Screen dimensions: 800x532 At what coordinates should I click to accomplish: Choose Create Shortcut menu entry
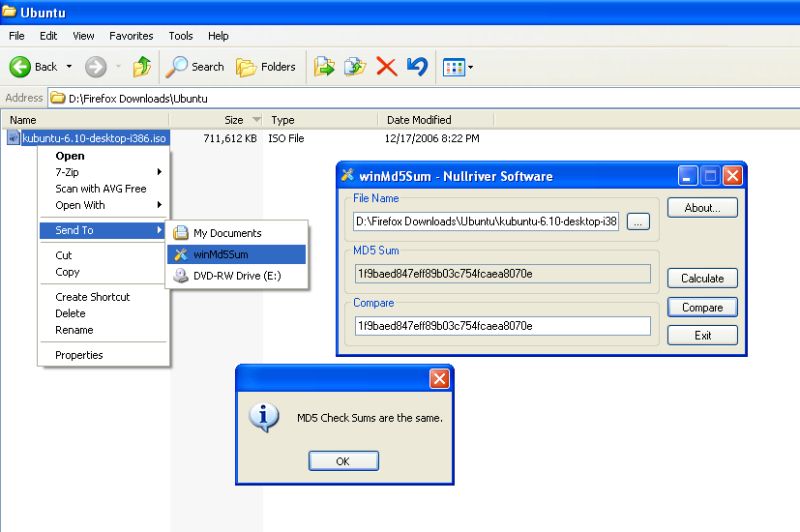coord(104,297)
